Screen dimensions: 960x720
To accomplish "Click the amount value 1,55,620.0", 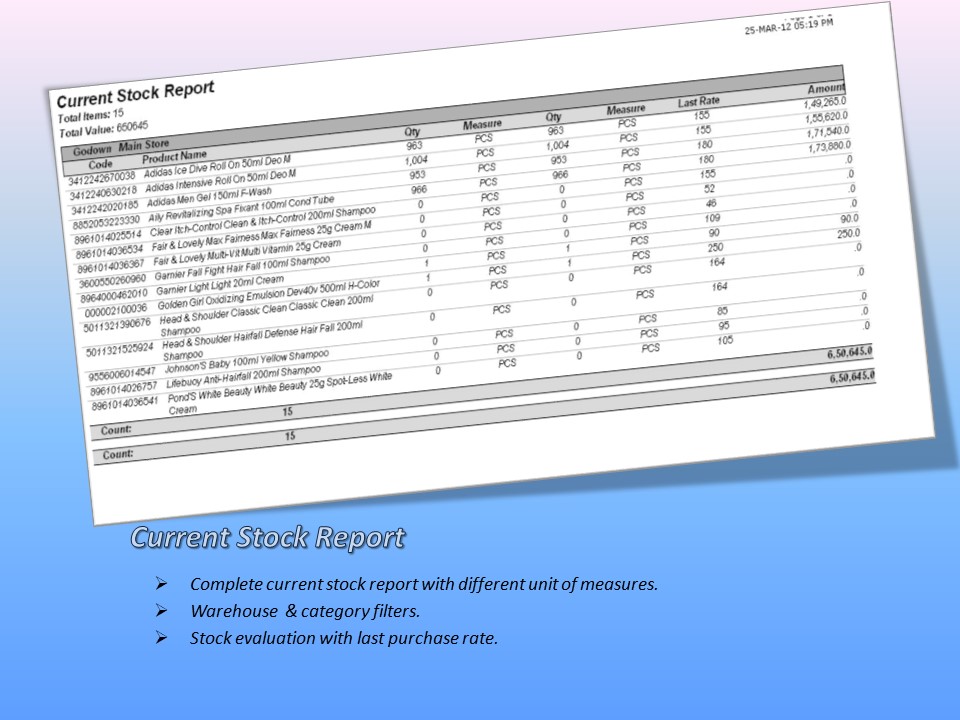I will pos(827,118).
